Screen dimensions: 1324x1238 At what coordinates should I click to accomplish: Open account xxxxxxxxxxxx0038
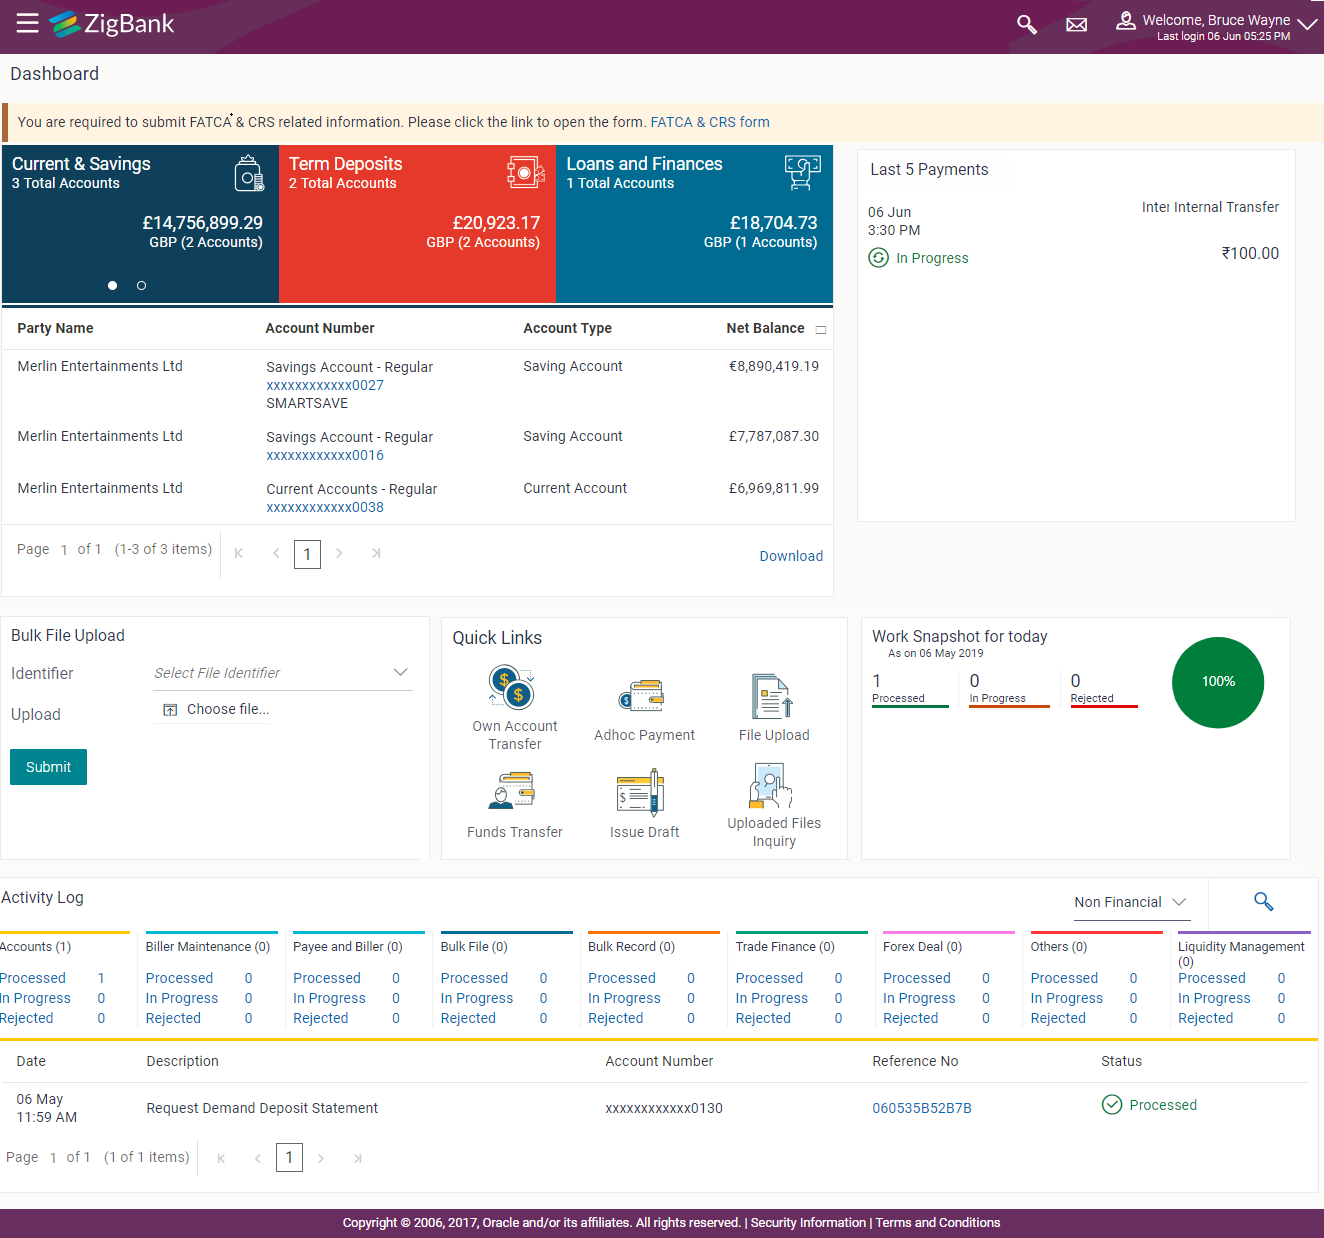(325, 507)
